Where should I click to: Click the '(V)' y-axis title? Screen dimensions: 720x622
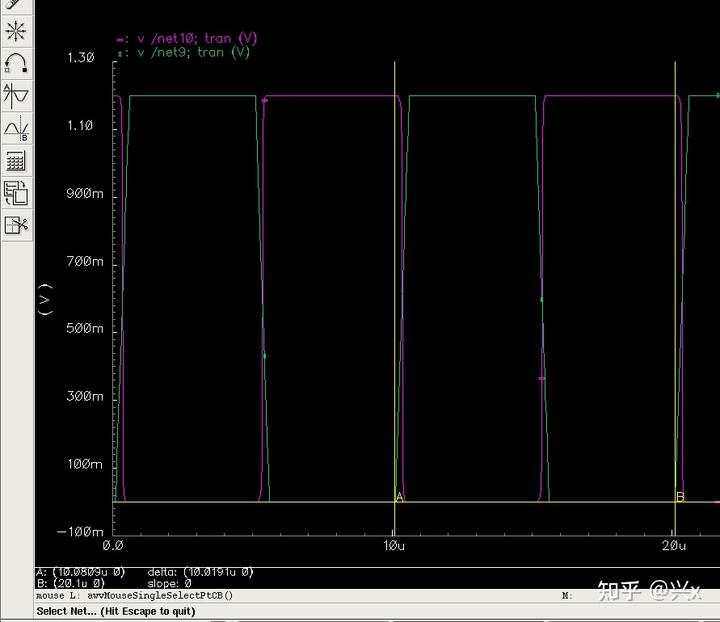pos(45,300)
